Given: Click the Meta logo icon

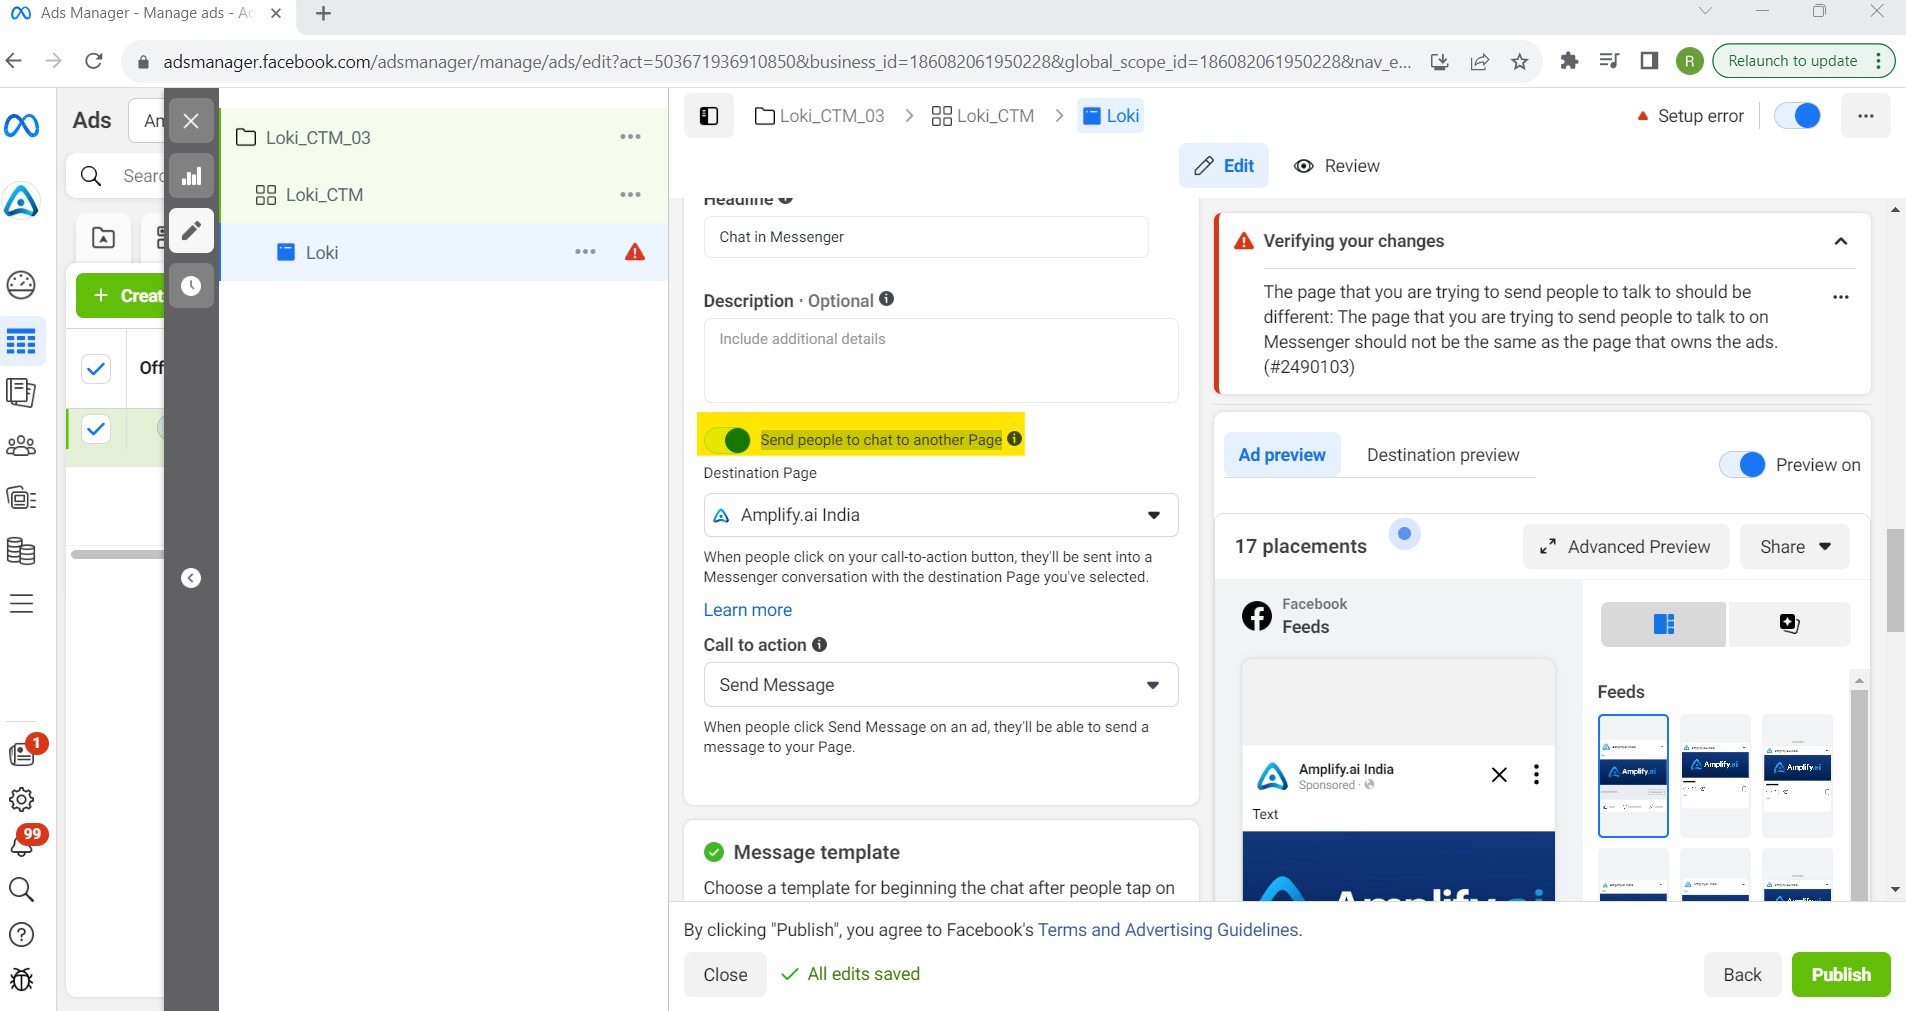Looking at the screenshot, I should pyautogui.click(x=22, y=125).
